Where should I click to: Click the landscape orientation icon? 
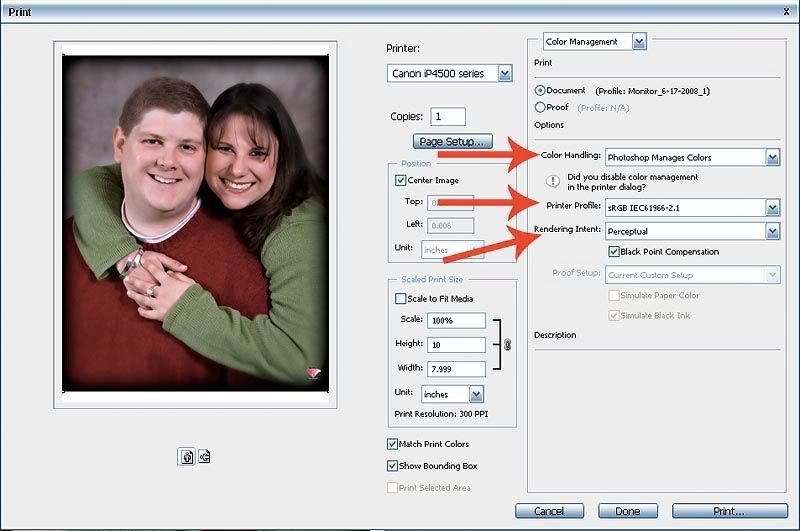[x=204, y=456]
